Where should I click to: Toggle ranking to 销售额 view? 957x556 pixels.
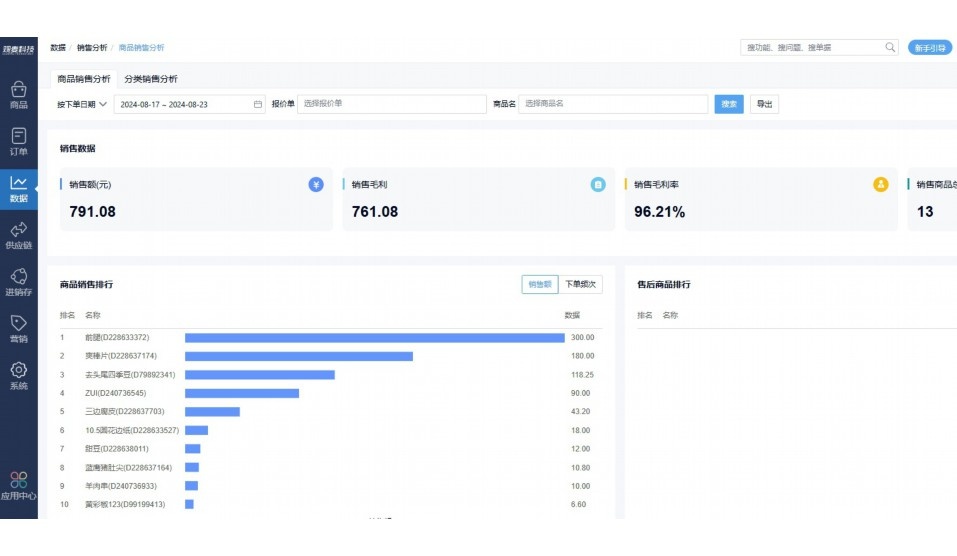539,284
